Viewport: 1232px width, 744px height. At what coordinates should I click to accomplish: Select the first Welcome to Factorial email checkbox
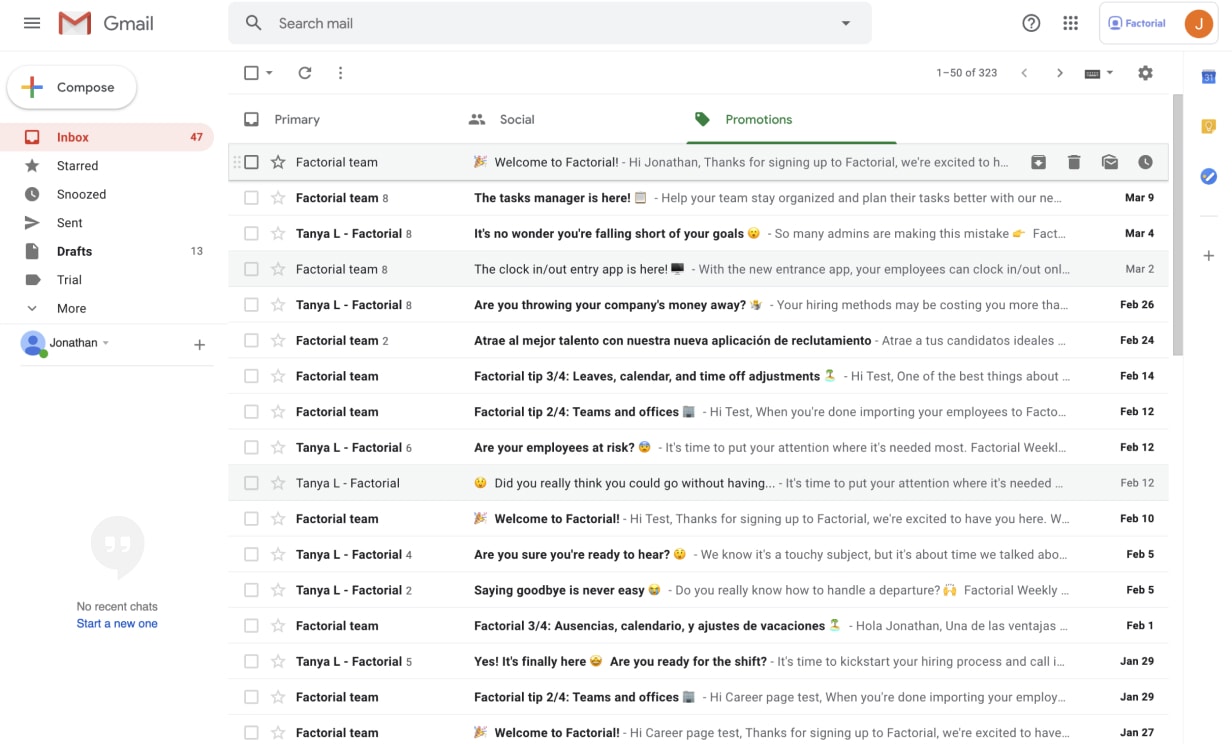click(x=251, y=162)
